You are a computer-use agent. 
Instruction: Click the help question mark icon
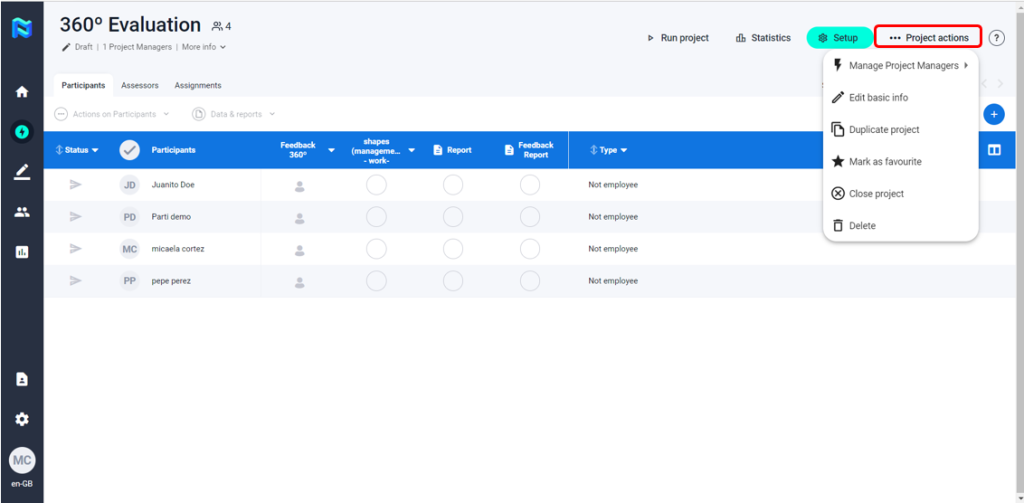click(x=996, y=38)
